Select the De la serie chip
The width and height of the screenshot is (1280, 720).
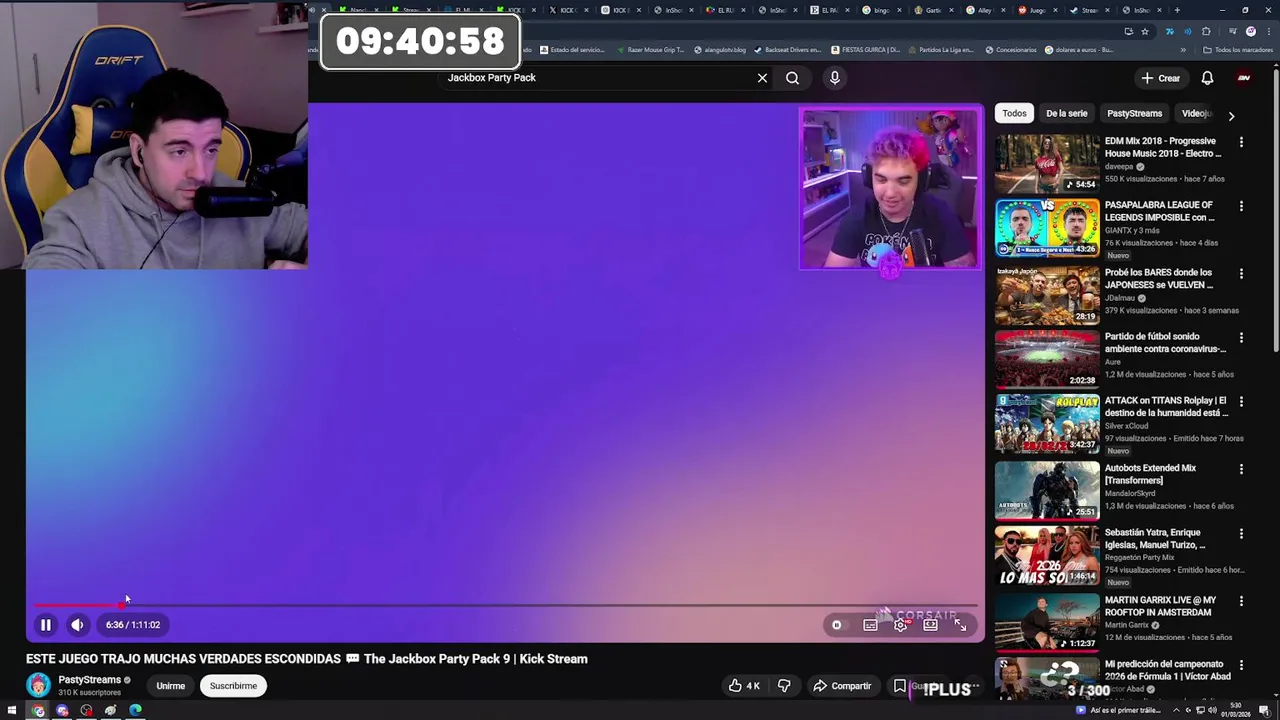click(x=1066, y=114)
